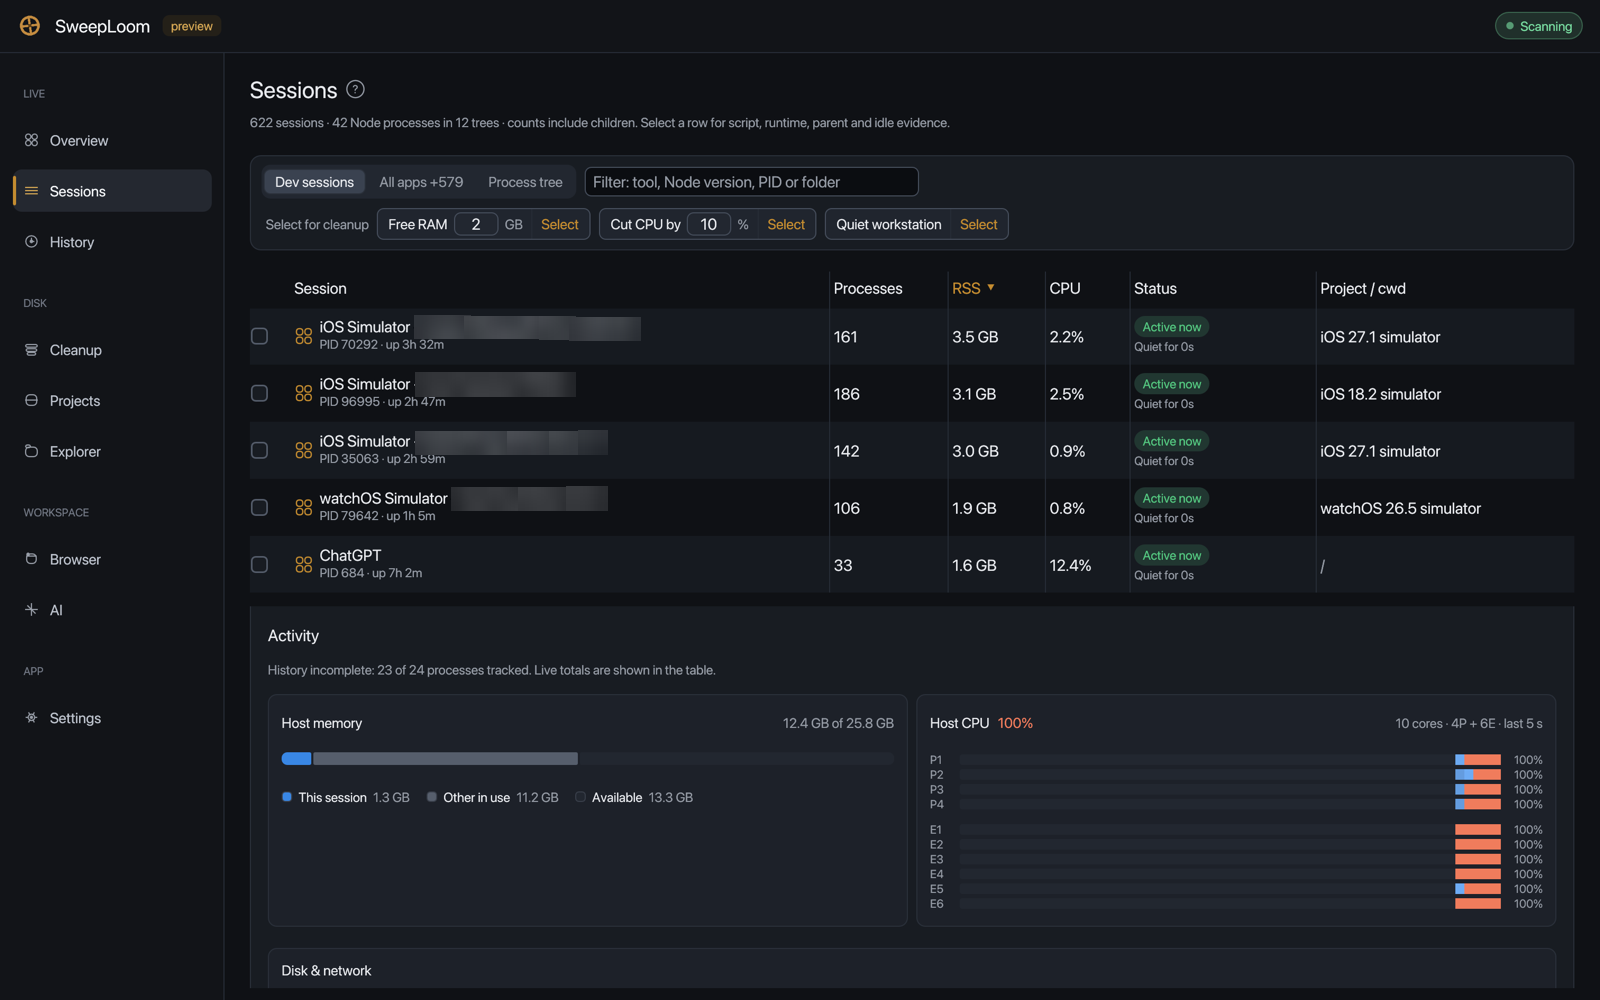Click Select for Quiet workstation
Screen dimensions: 1600x1000
click(x=979, y=225)
